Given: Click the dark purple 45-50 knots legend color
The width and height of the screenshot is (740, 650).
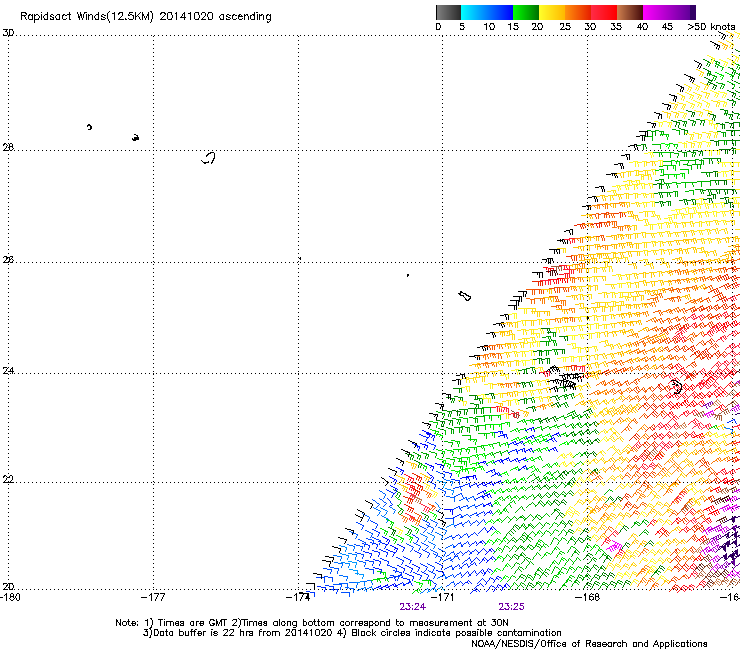Looking at the screenshot, I should (682, 12).
